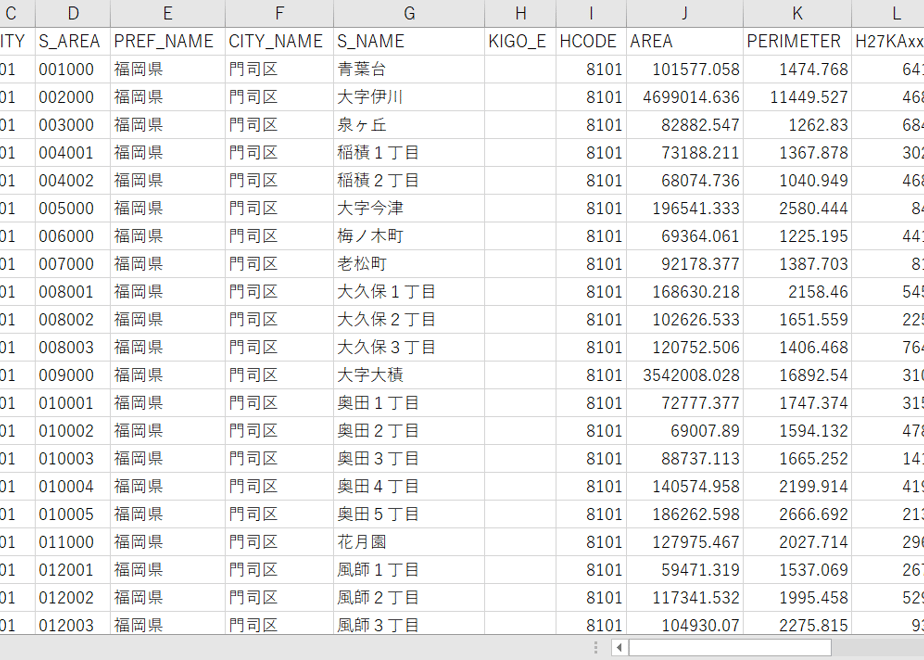The width and height of the screenshot is (924, 660).
Task: Select column G header
Action: [409, 13]
